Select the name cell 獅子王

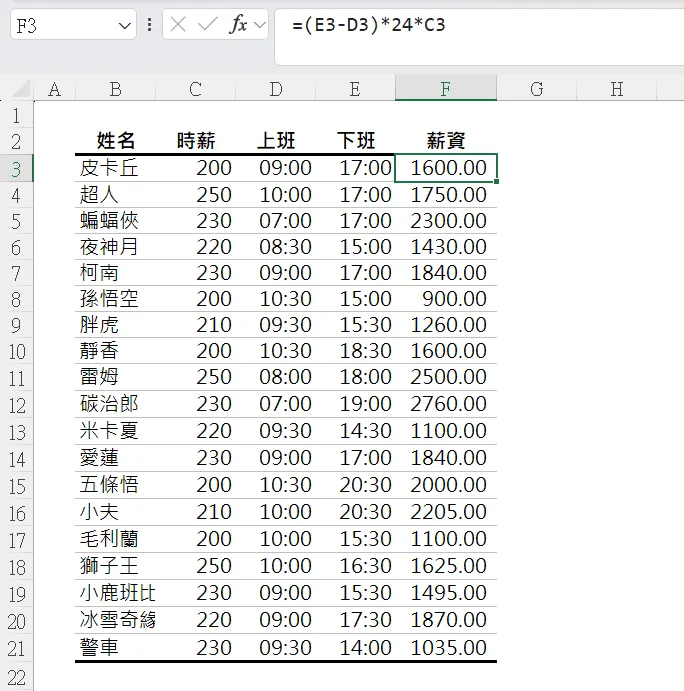pos(115,566)
